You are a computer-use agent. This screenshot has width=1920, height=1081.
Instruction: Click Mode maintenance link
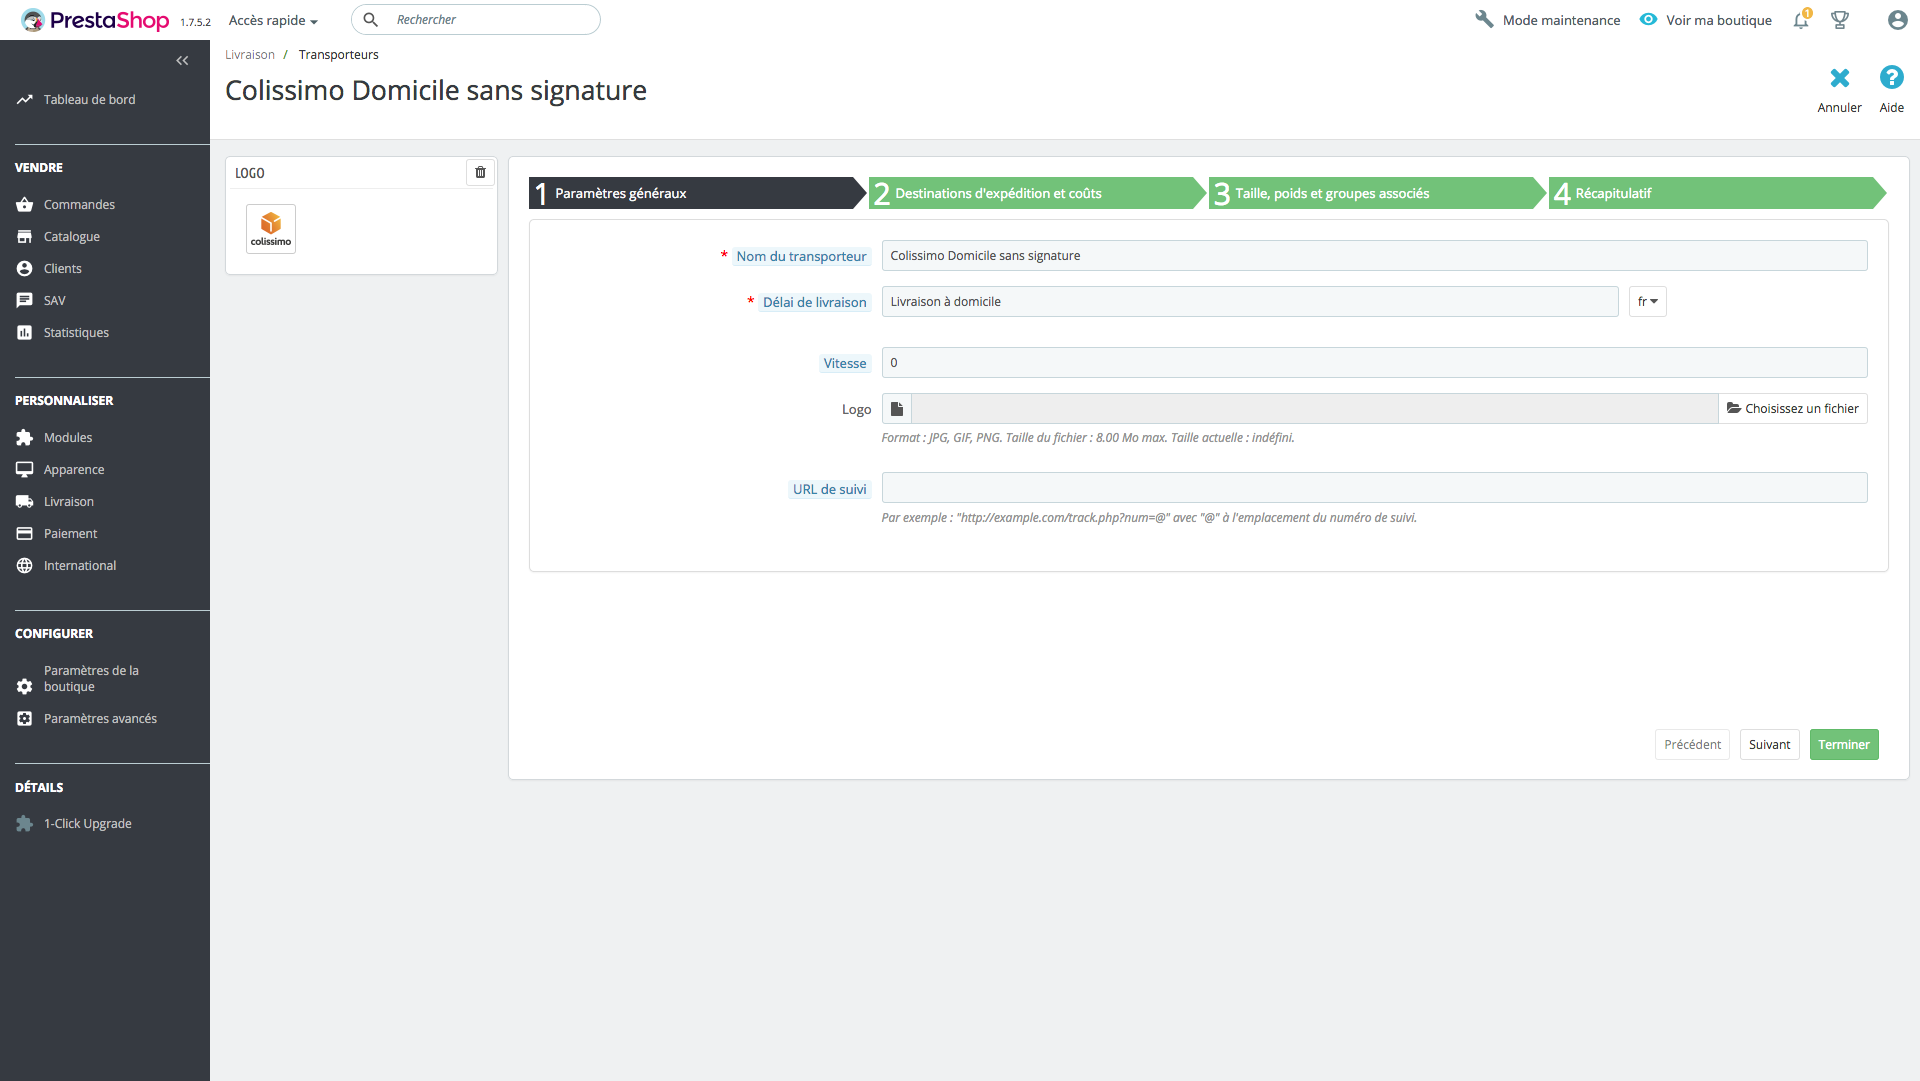coord(1561,21)
